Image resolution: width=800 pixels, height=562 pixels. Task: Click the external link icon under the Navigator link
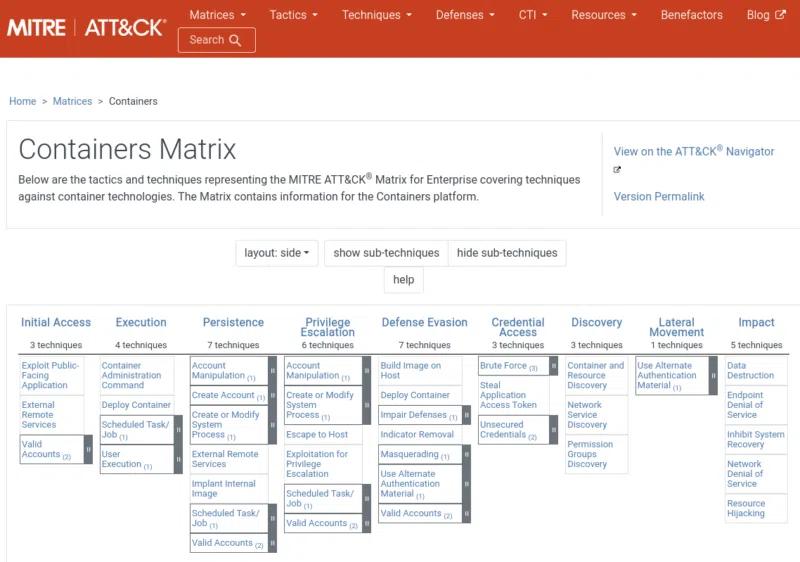[617, 170]
